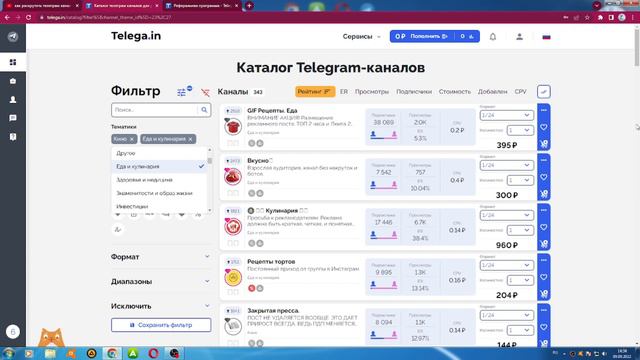Click the magnifier icon in the search box

204,110
